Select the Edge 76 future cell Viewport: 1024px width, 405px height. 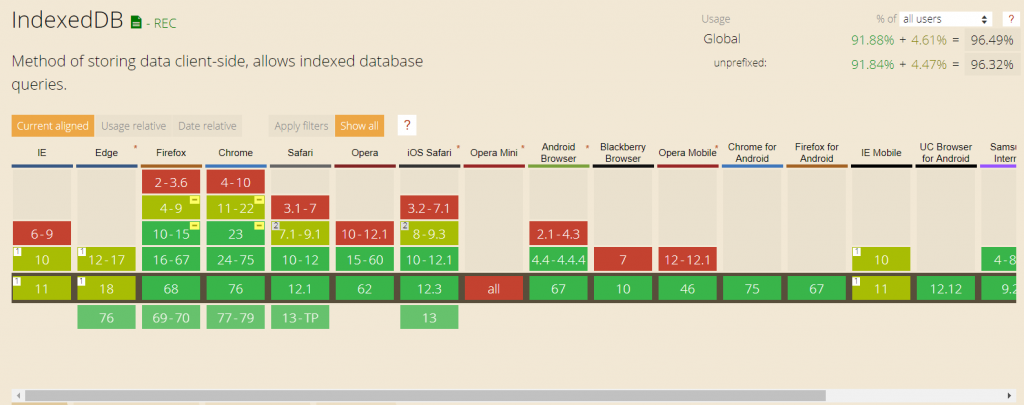pyautogui.click(x=106, y=317)
